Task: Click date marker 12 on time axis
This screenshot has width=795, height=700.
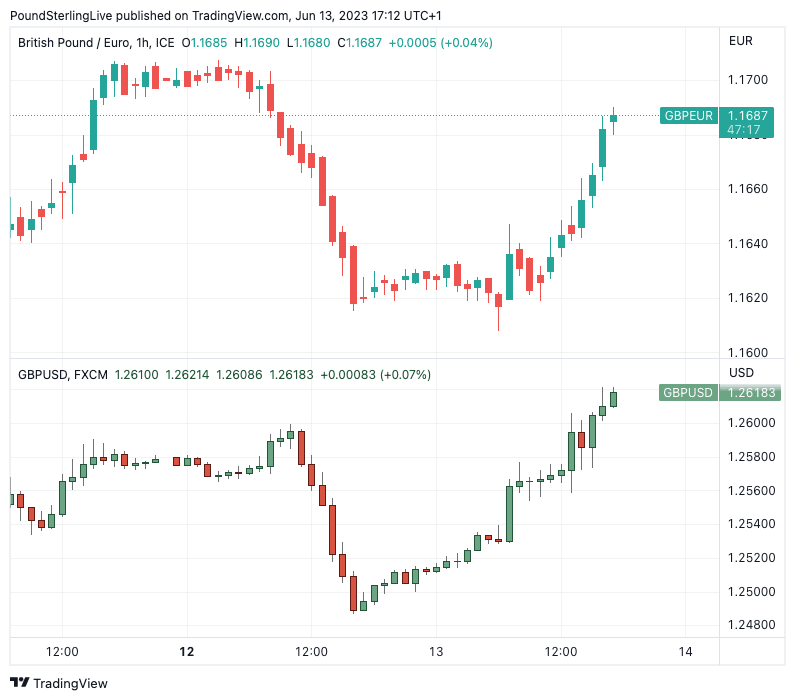Action: pos(186,651)
